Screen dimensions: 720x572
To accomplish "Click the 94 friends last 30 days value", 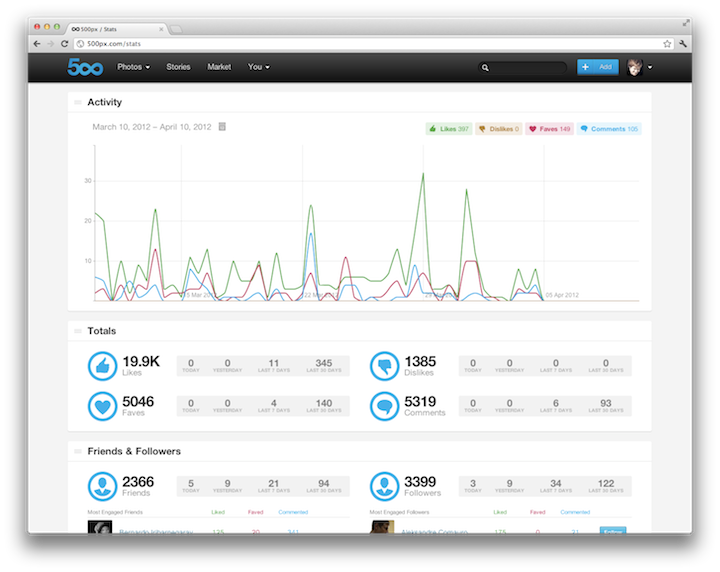I will [324, 483].
